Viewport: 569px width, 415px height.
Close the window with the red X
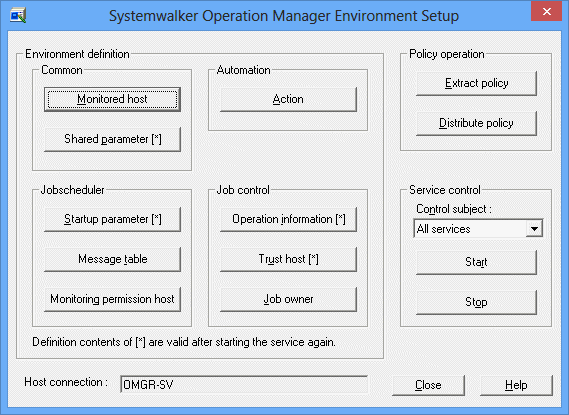pyautogui.click(x=547, y=12)
